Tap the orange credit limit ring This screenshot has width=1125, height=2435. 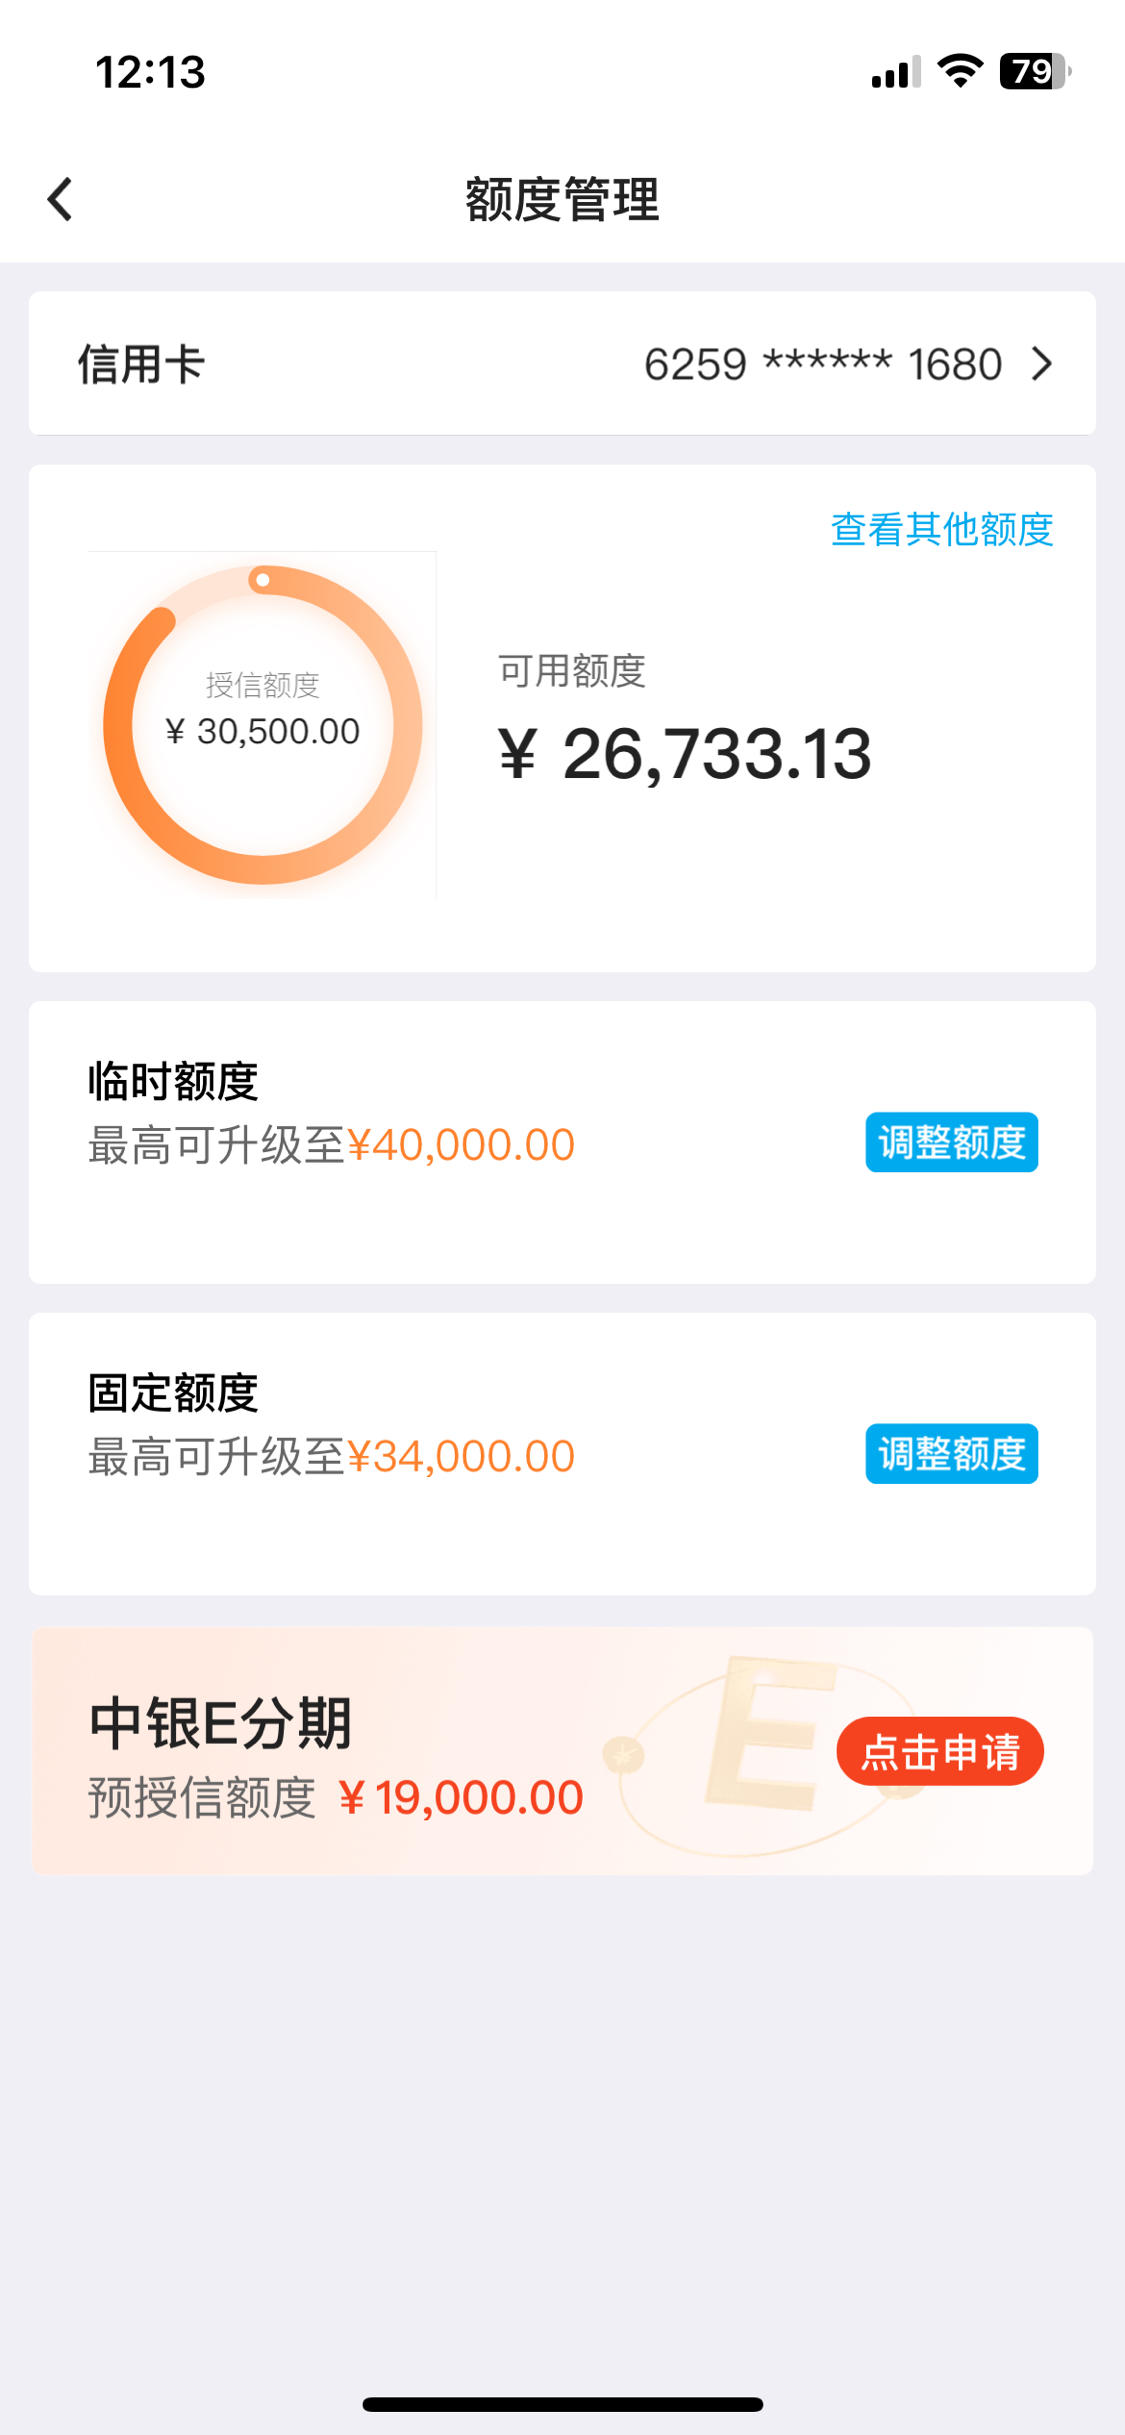[263, 725]
